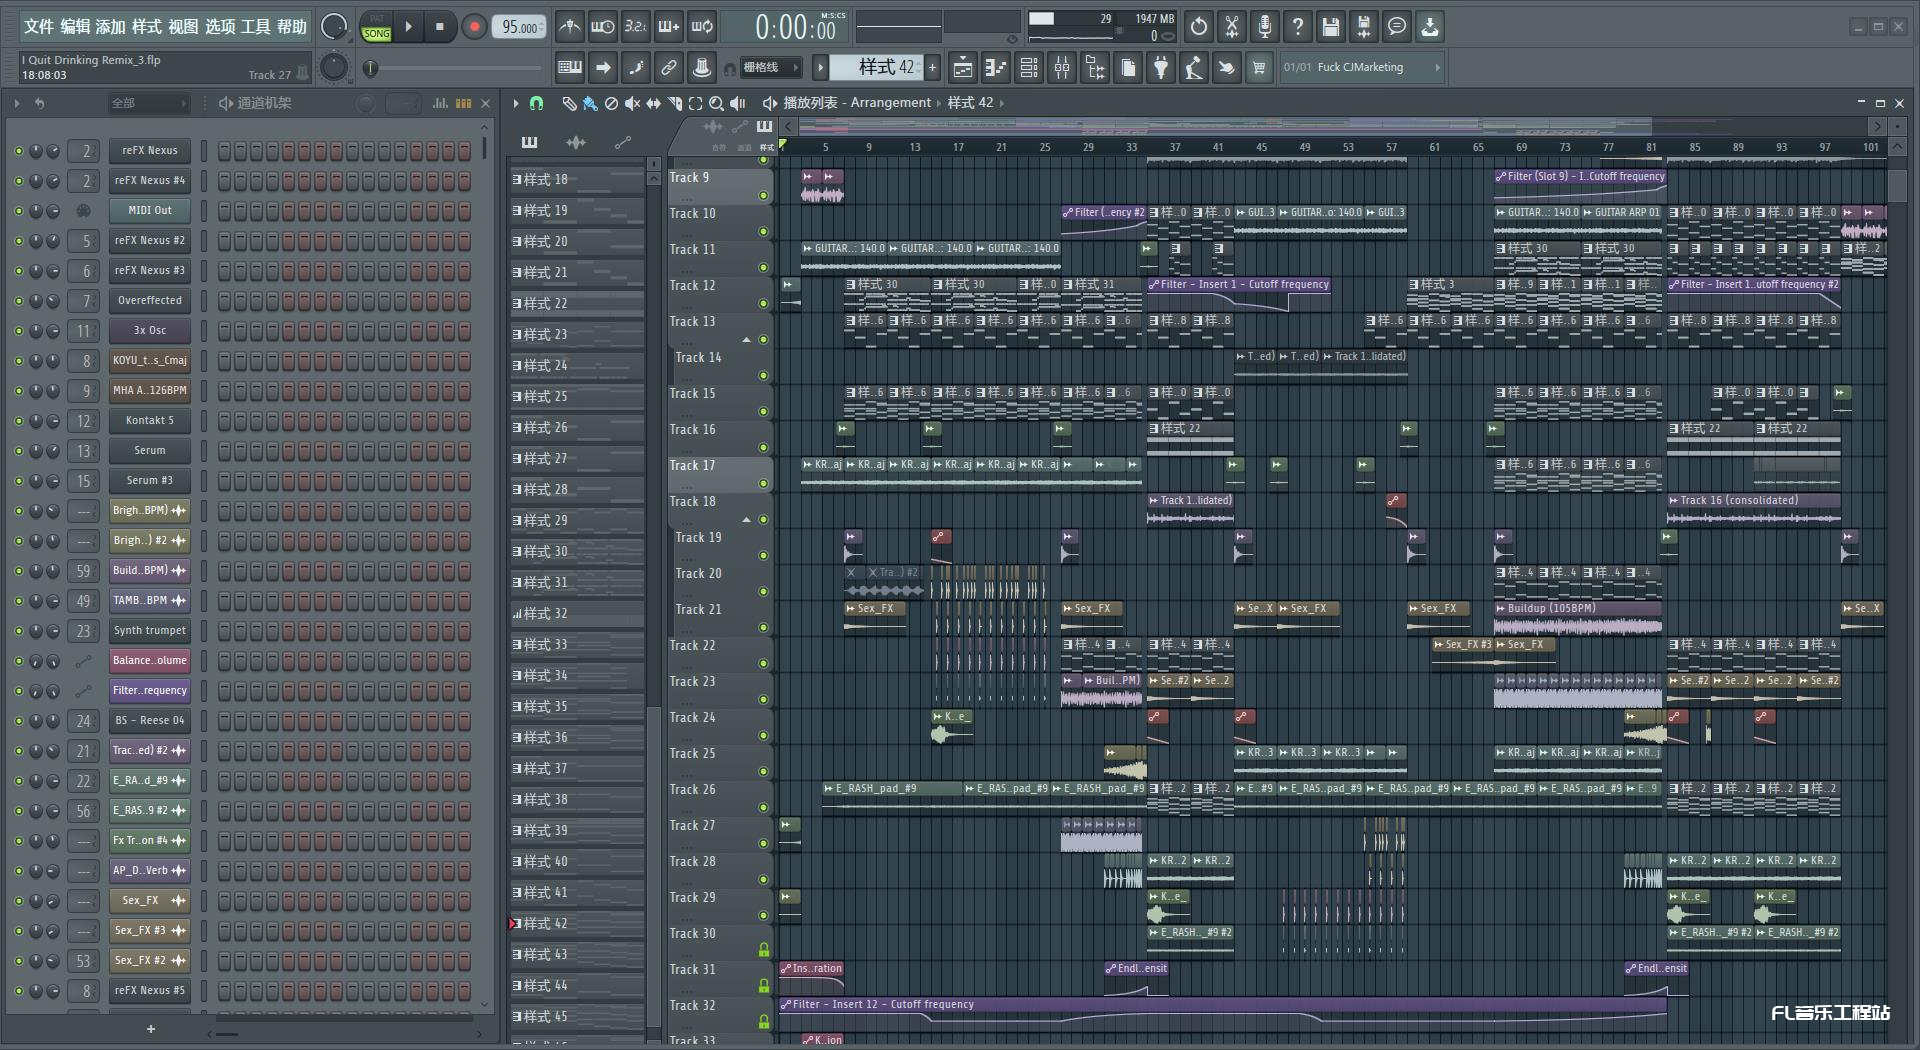Add new channel plus button
The width and height of the screenshot is (1920, 1050).
point(151,1028)
